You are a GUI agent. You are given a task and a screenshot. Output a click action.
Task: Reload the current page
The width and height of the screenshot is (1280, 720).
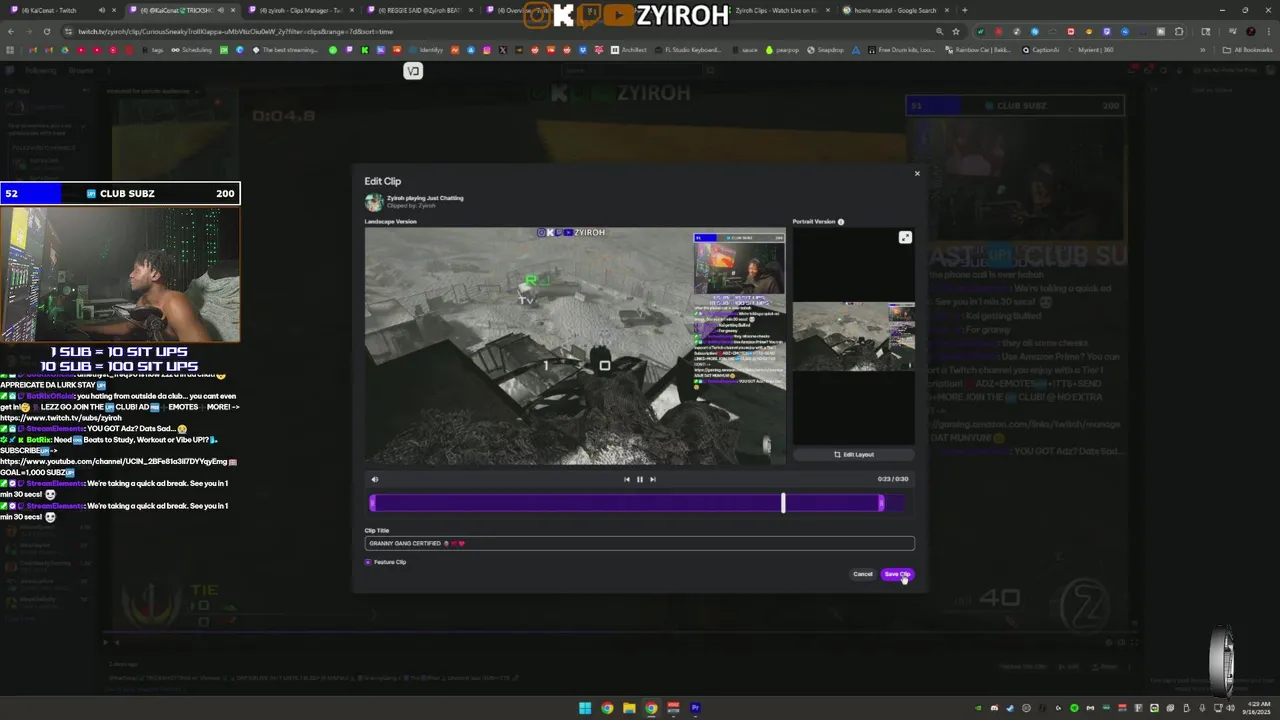coord(46,31)
